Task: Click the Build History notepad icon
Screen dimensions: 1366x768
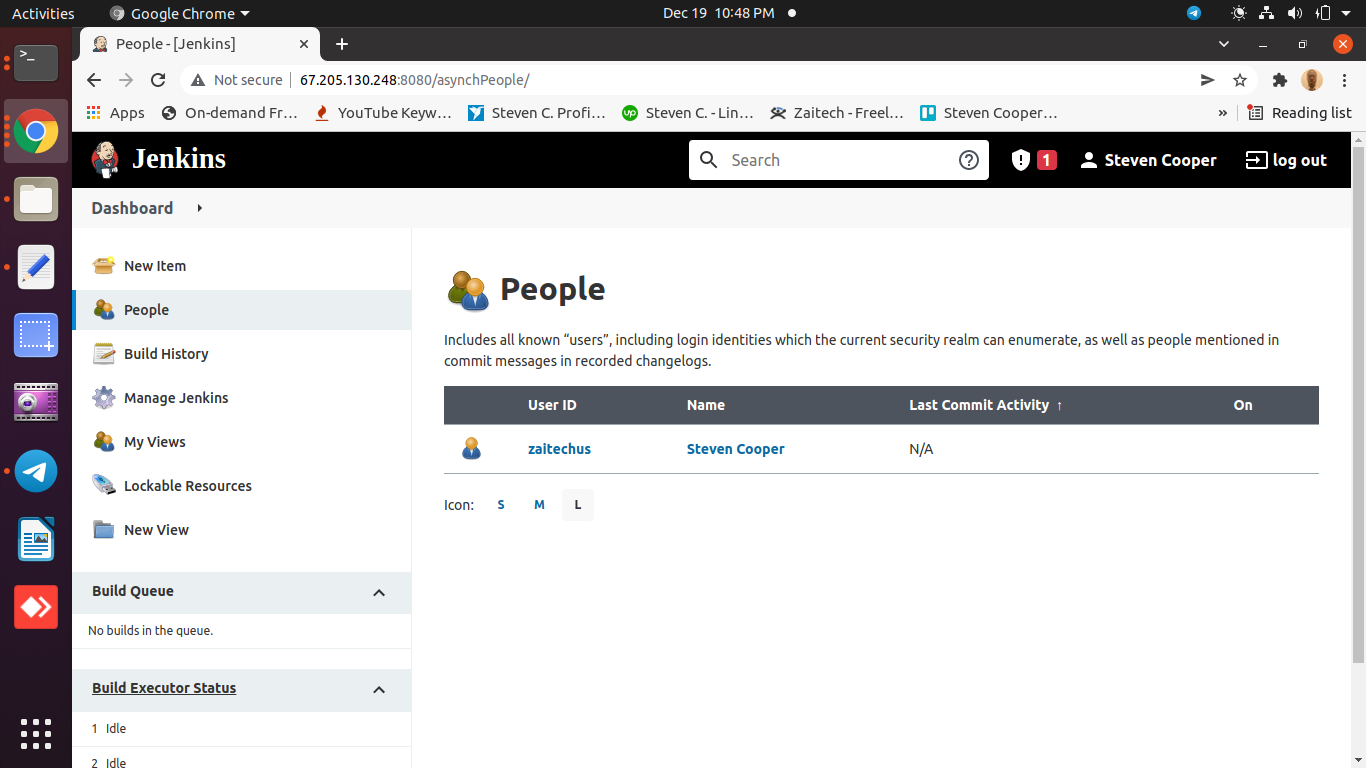Action: [104, 354]
